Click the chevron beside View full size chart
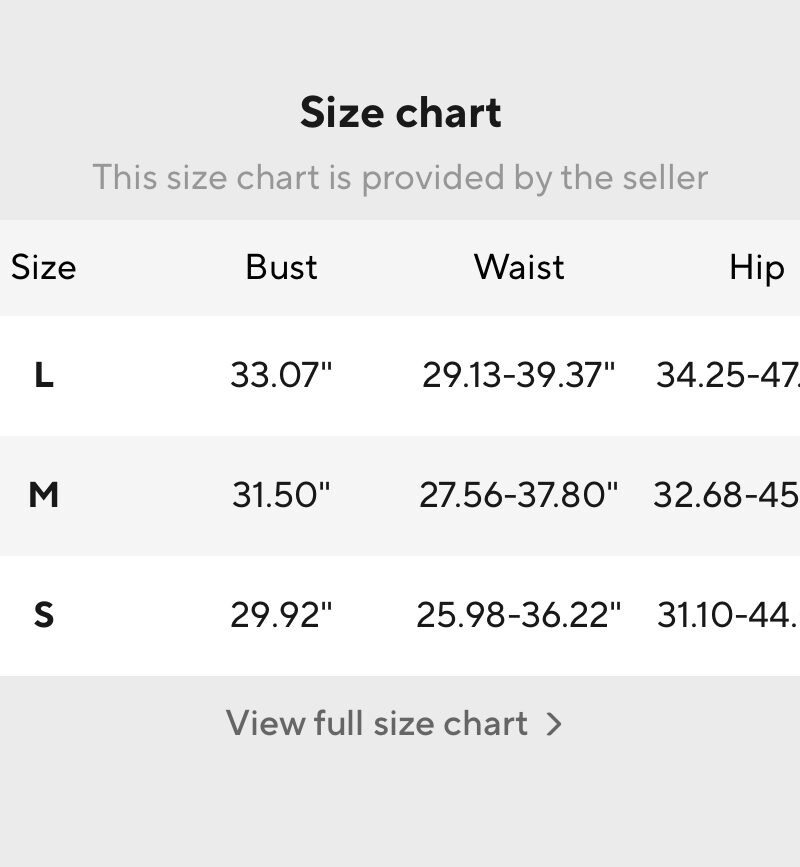Viewport: 800px width, 867px height. 553,724
